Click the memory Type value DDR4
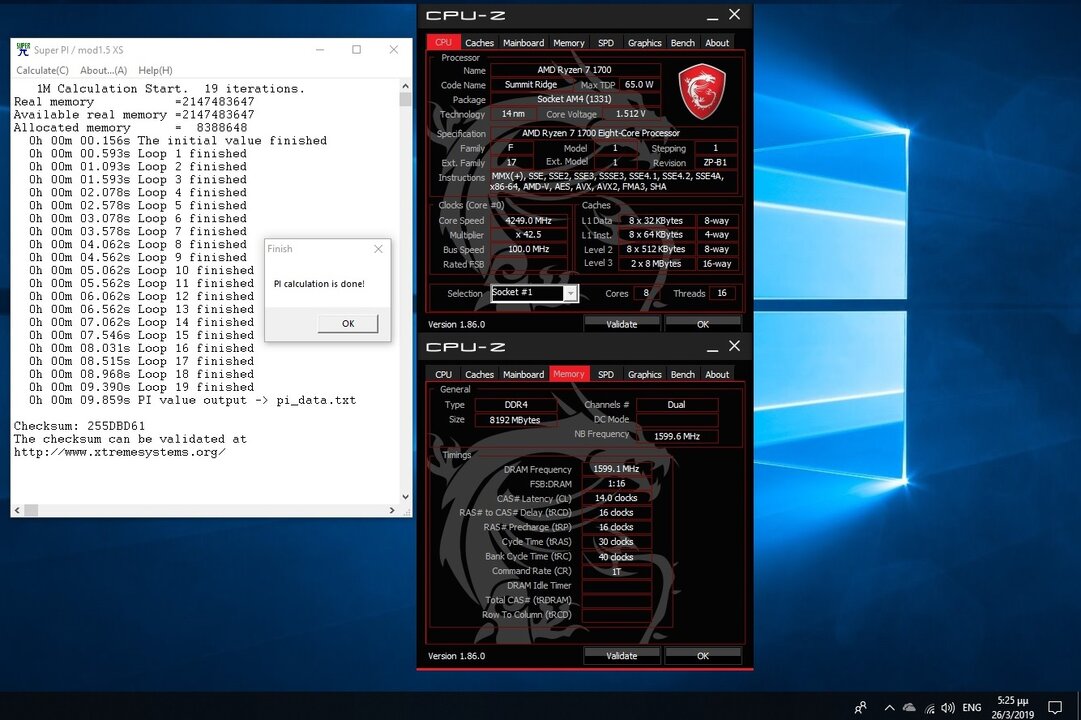The height and width of the screenshot is (720, 1081). tap(516, 405)
